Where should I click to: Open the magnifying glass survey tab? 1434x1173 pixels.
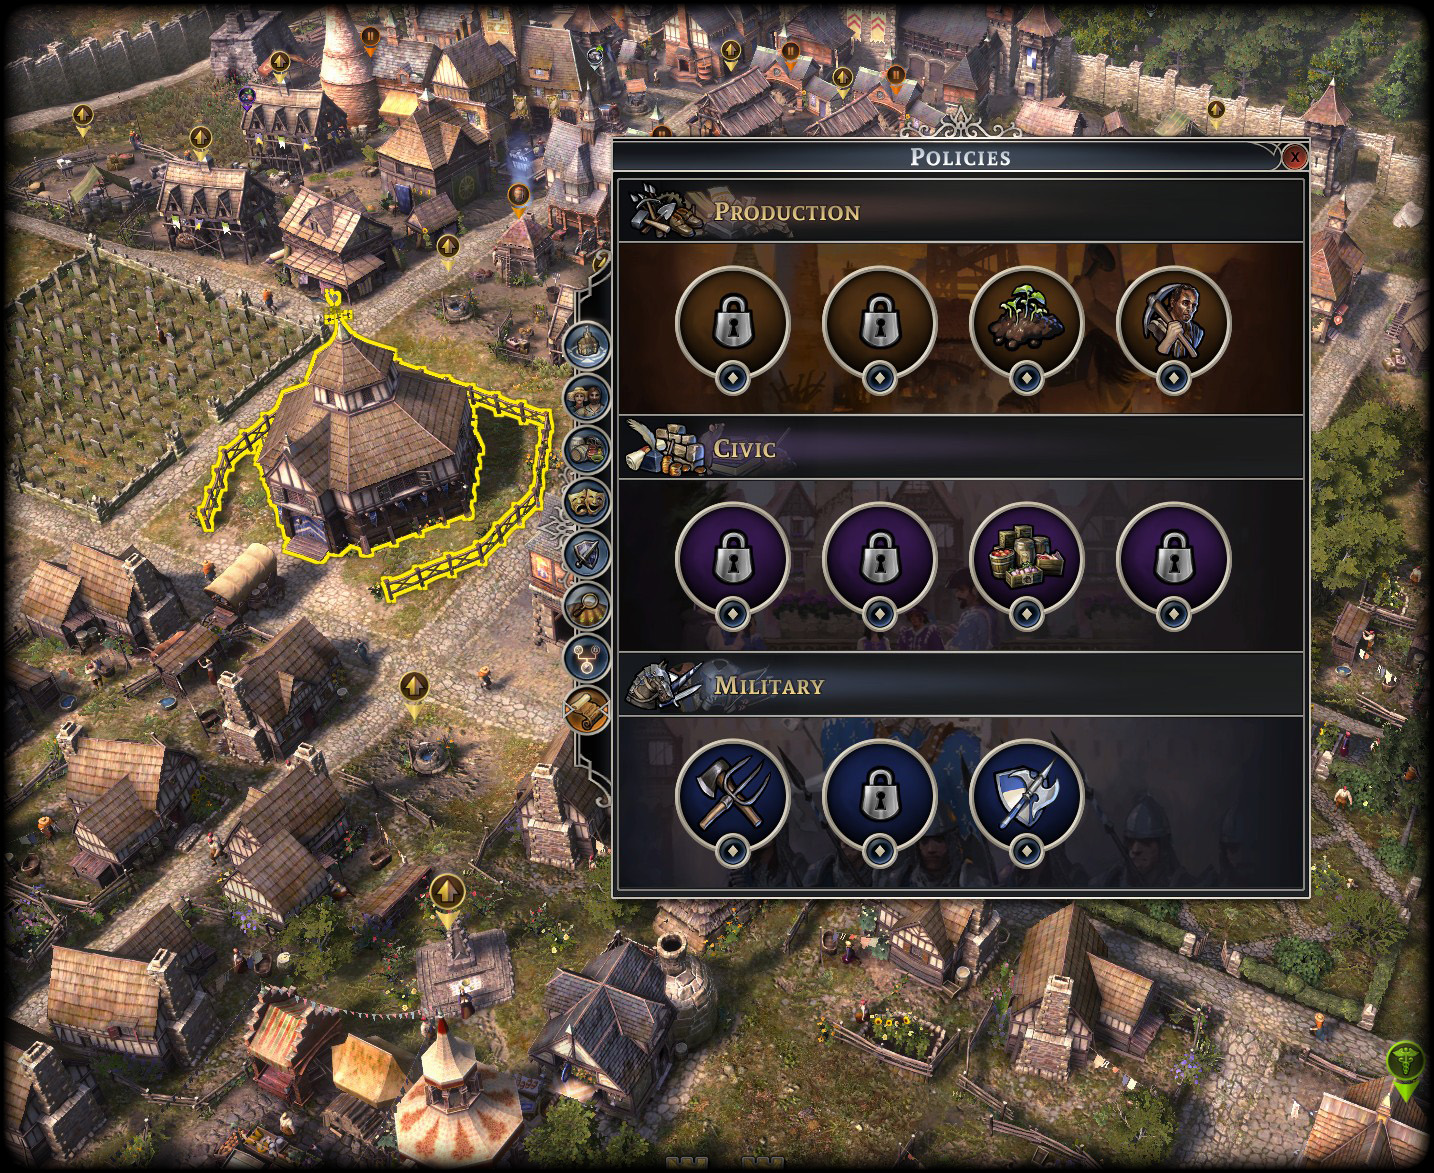point(587,604)
